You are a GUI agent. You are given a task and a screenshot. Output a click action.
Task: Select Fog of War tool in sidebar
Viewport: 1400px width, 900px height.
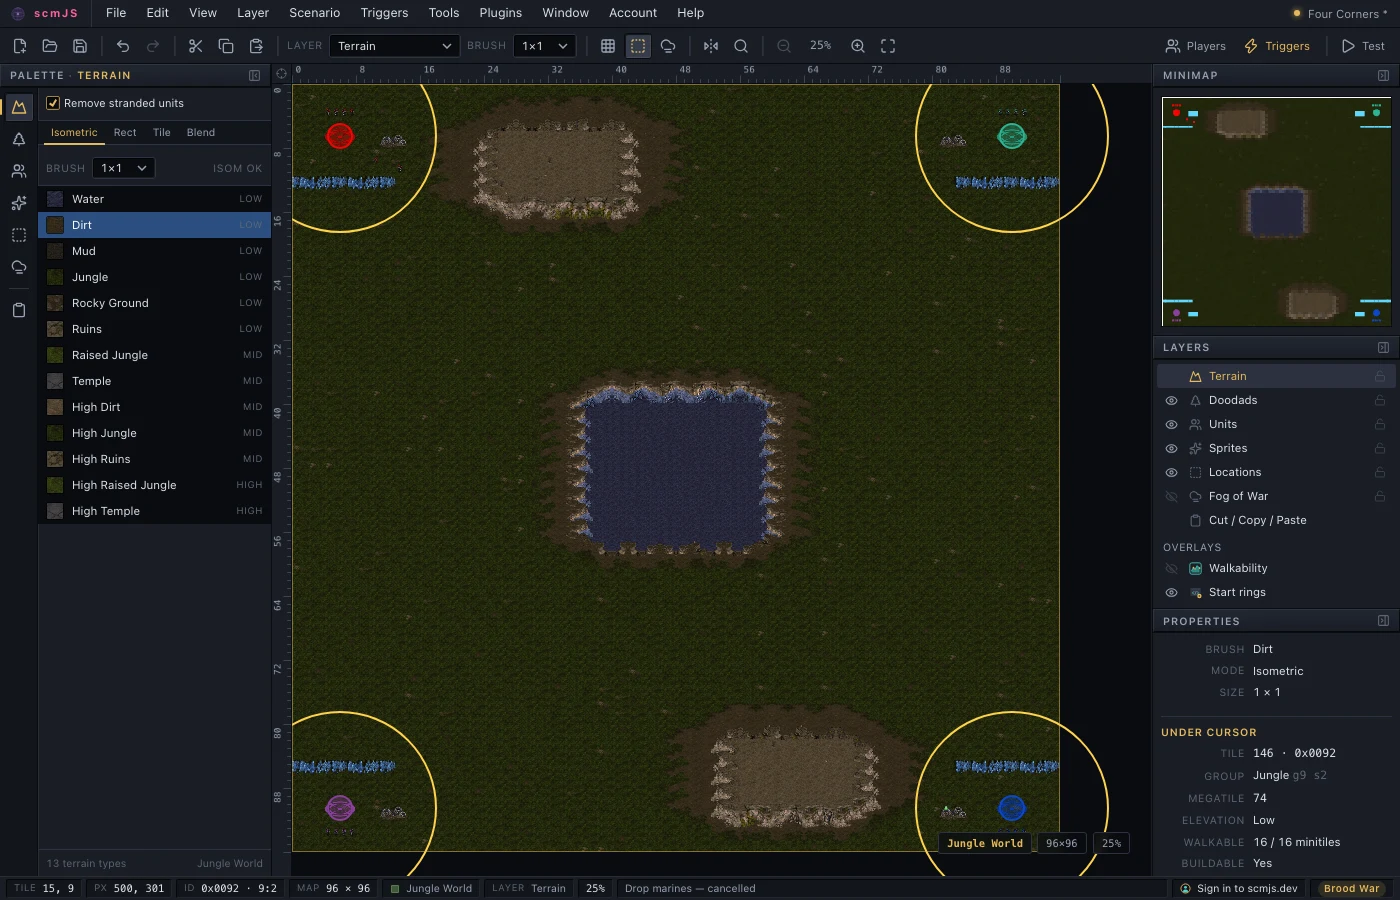pyautogui.click(x=19, y=267)
